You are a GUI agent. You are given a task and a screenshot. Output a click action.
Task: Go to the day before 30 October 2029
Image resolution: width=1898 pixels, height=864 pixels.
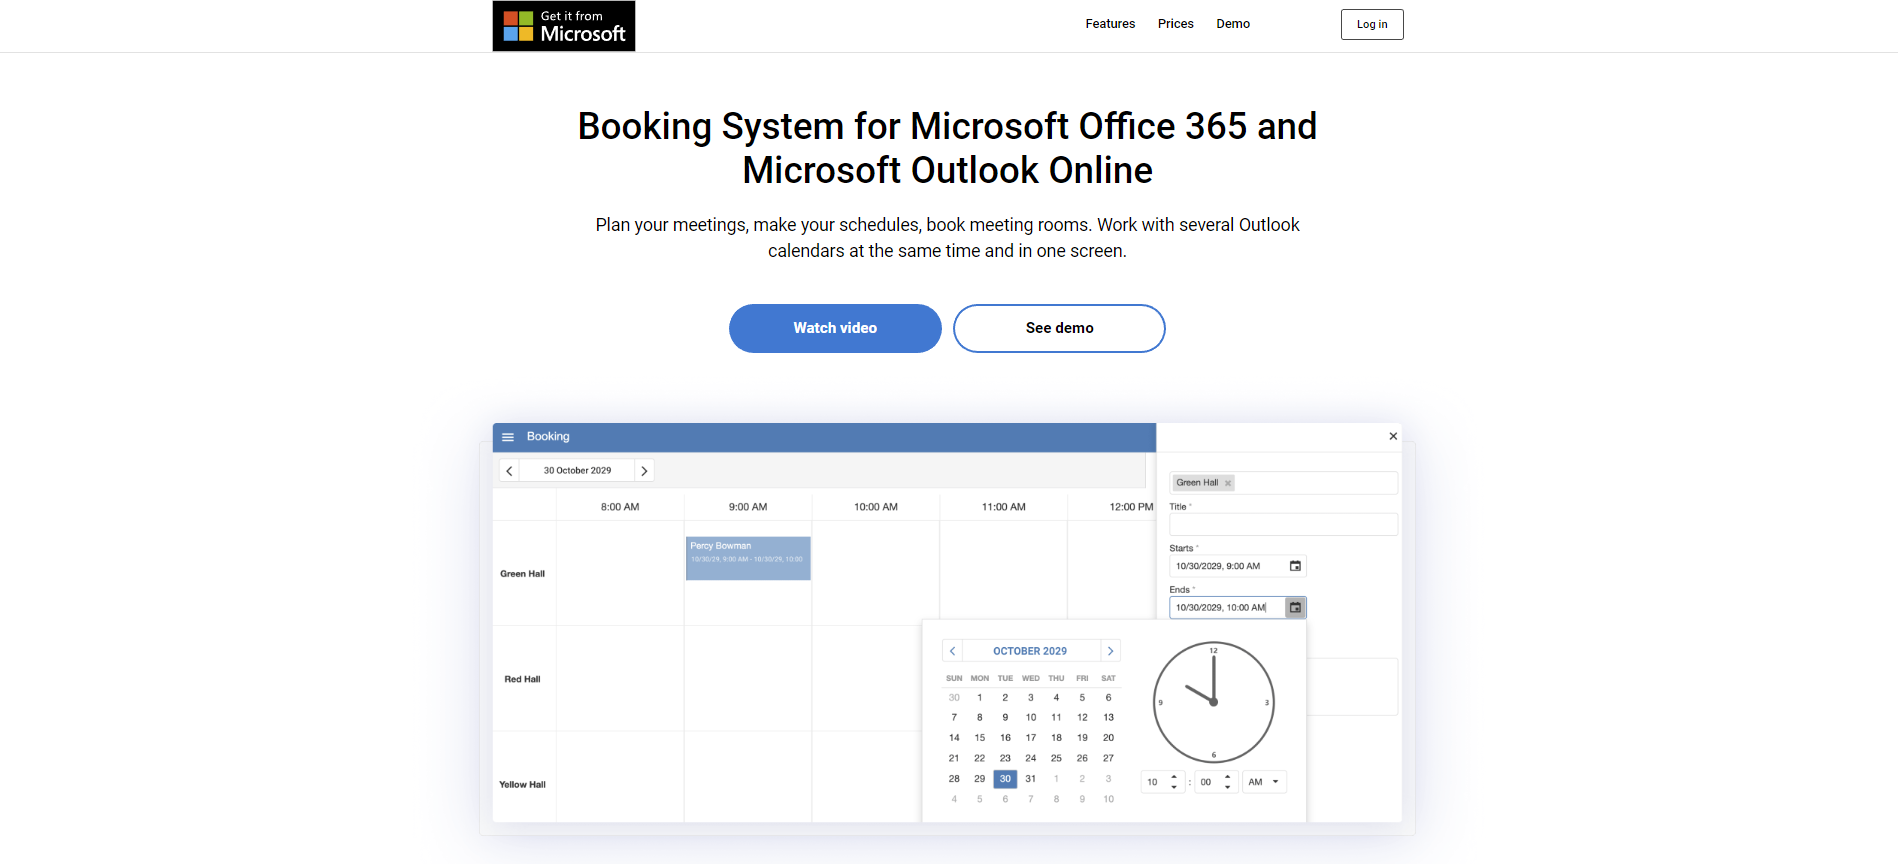click(x=509, y=471)
